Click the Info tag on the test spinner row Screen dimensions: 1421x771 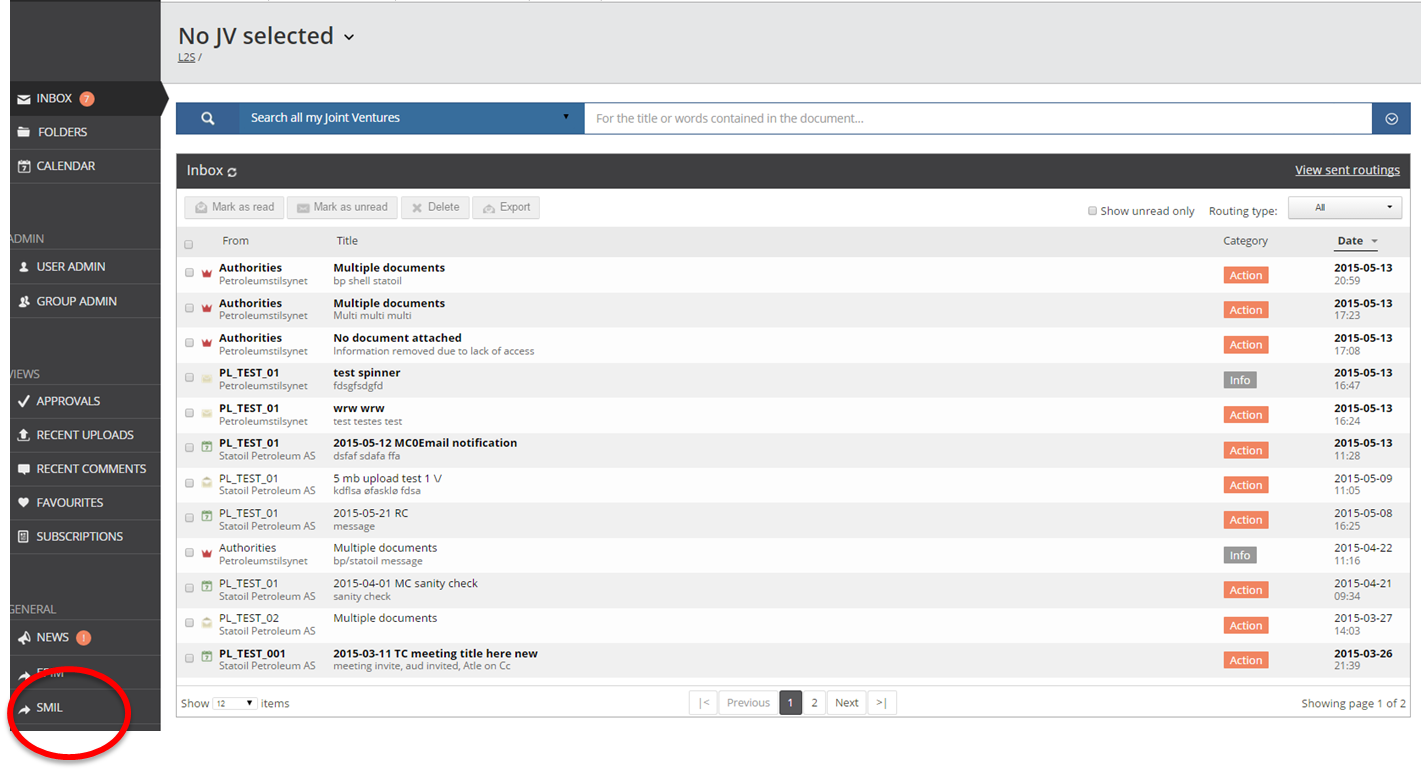tap(1240, 380)
